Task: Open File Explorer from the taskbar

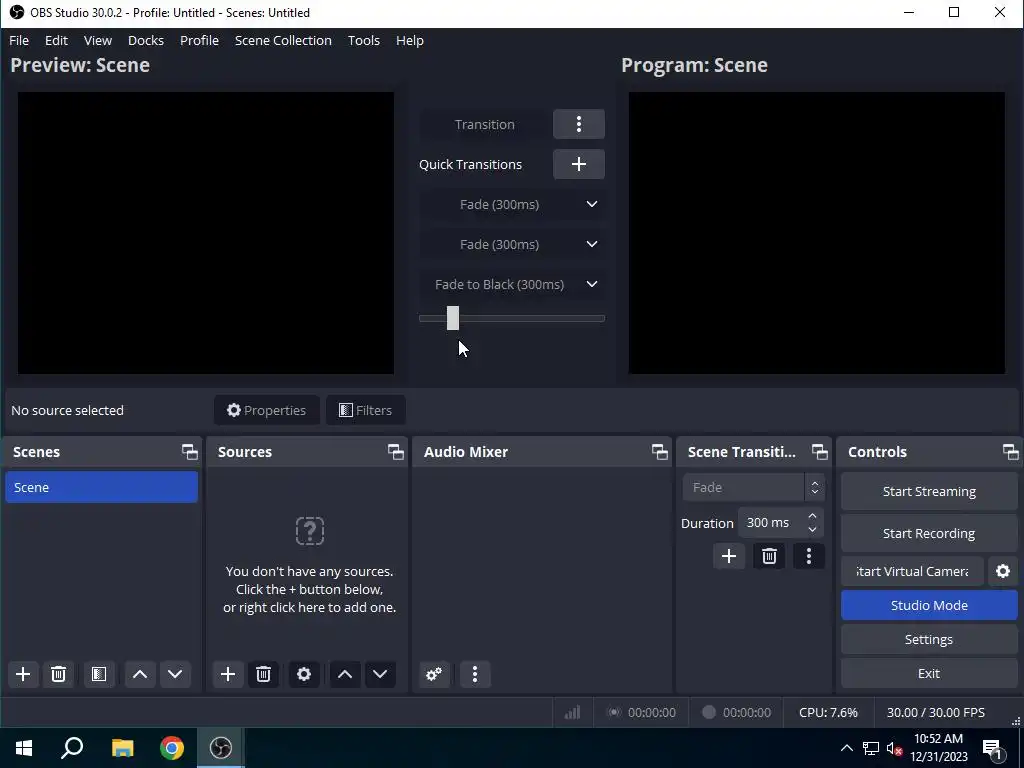Action: pyautogui.click(x=122, y=748)
